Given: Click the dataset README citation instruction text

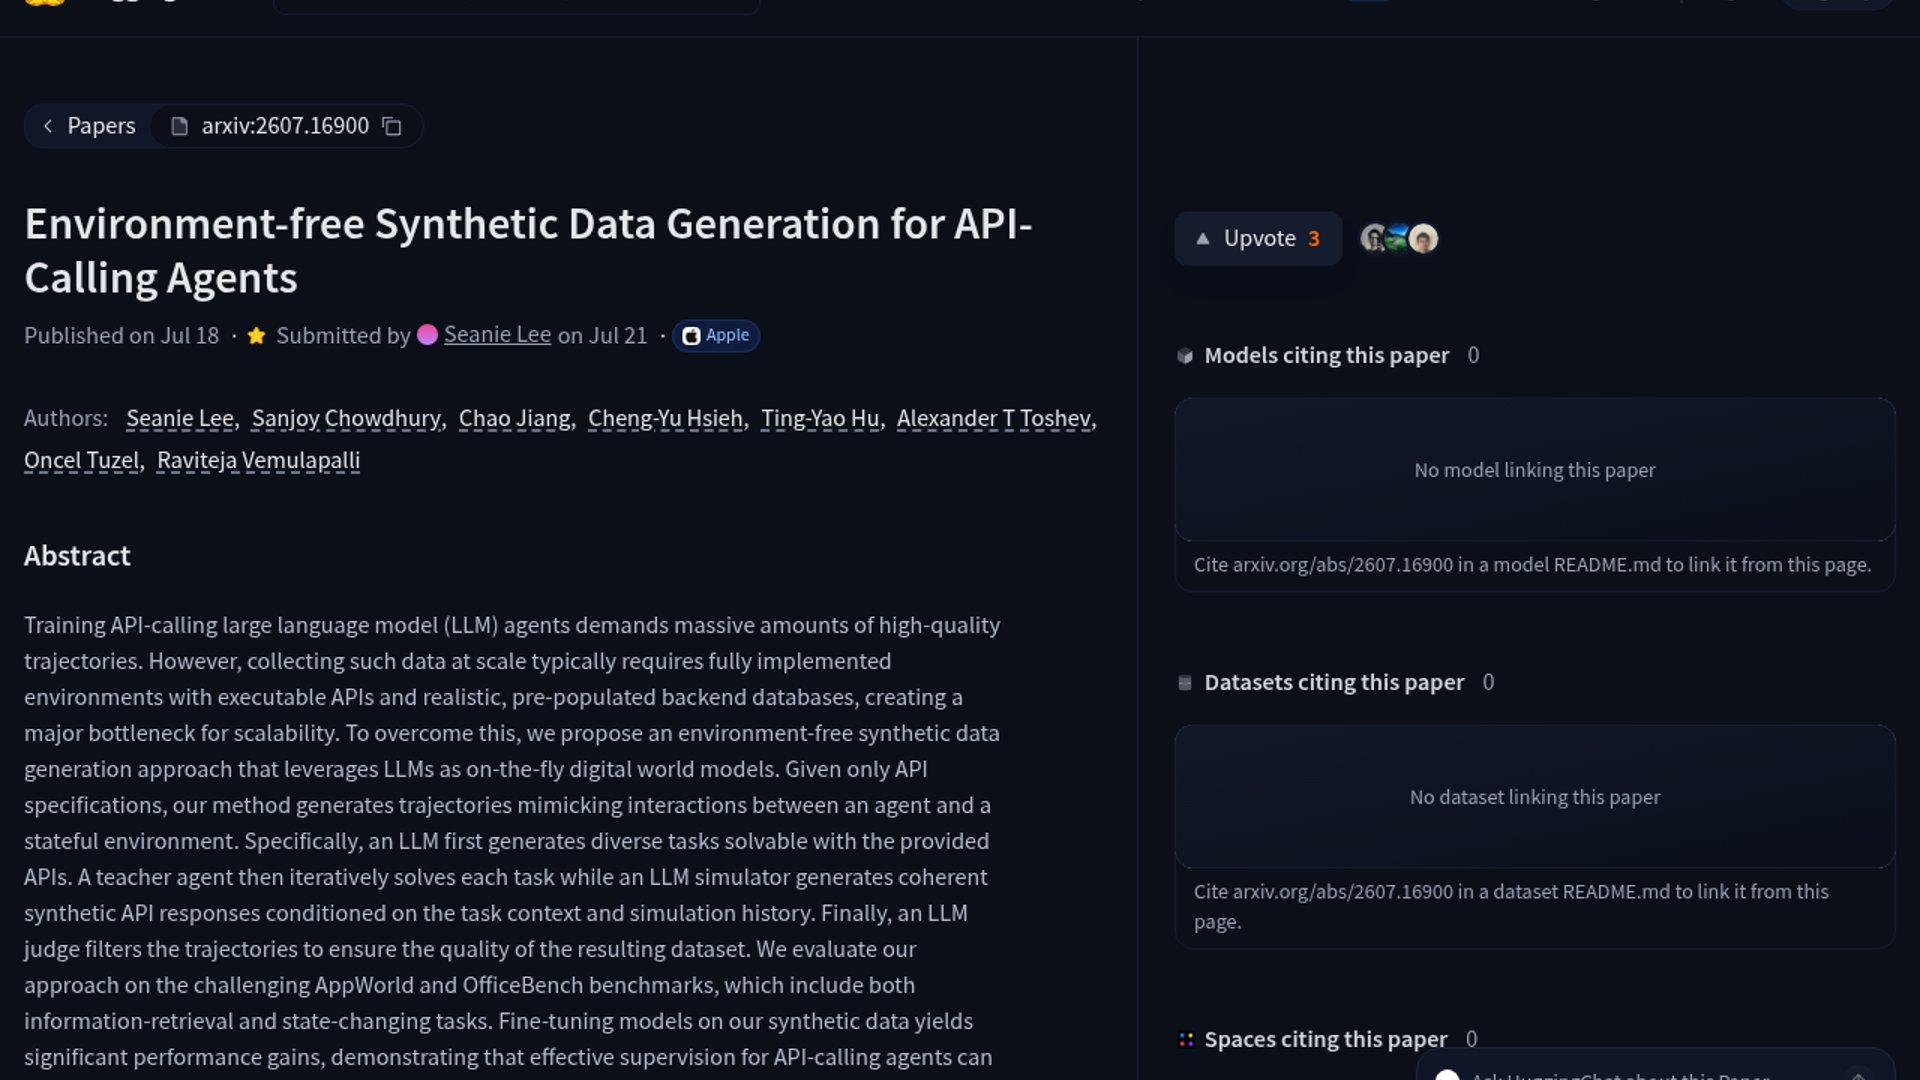Looking at the screenshot, I should point(1511,906).
